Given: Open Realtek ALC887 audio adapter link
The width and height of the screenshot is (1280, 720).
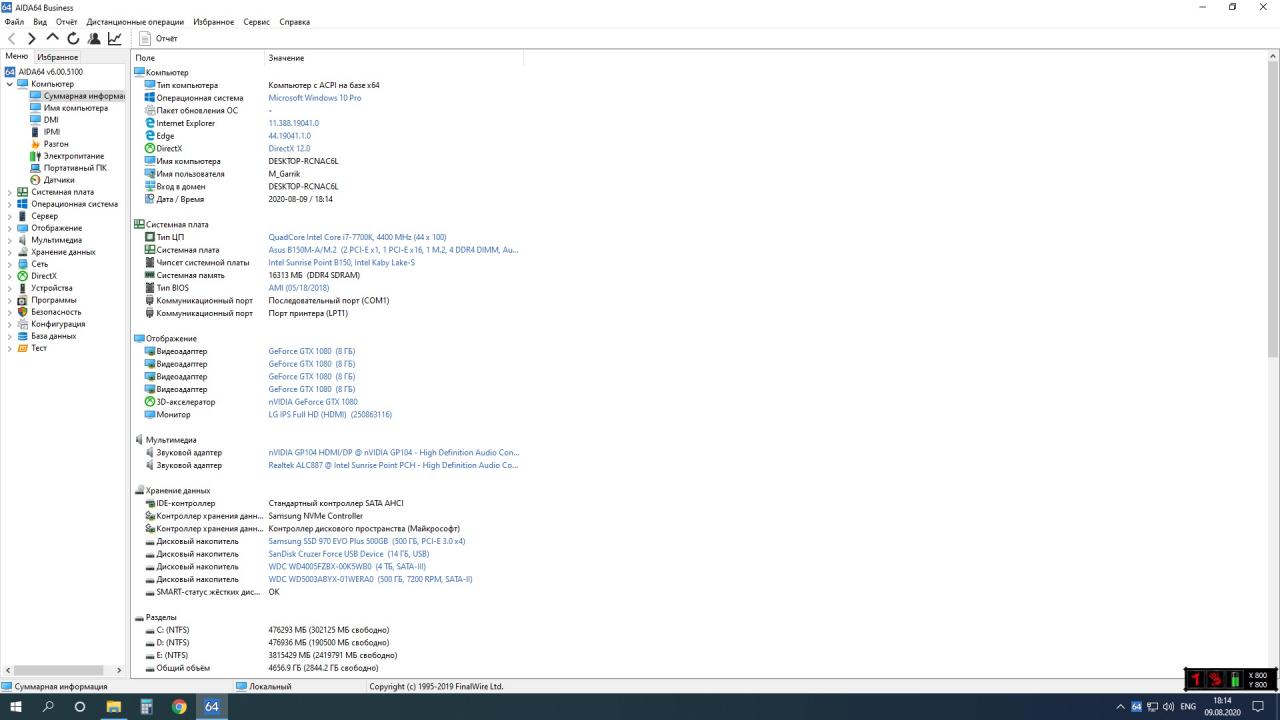Looking at the screenshot, I should pos(393,465).
